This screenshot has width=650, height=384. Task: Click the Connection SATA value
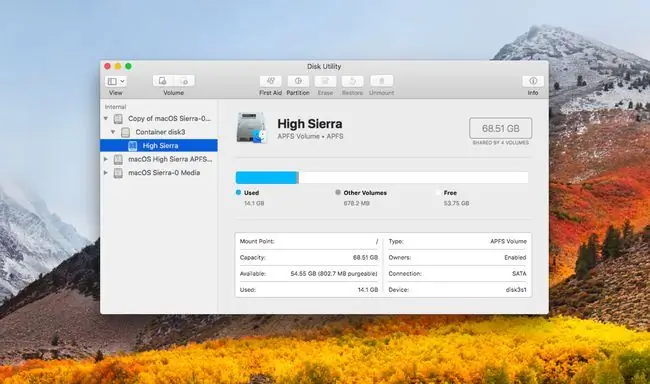point(519,274)
